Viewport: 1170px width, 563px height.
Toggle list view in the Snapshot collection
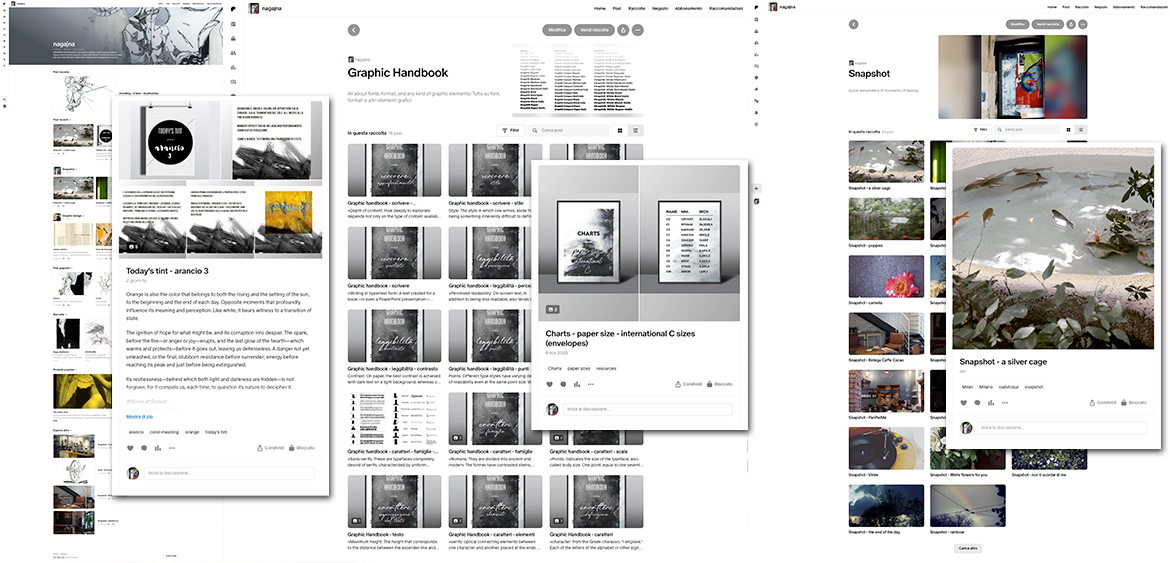1081,130
